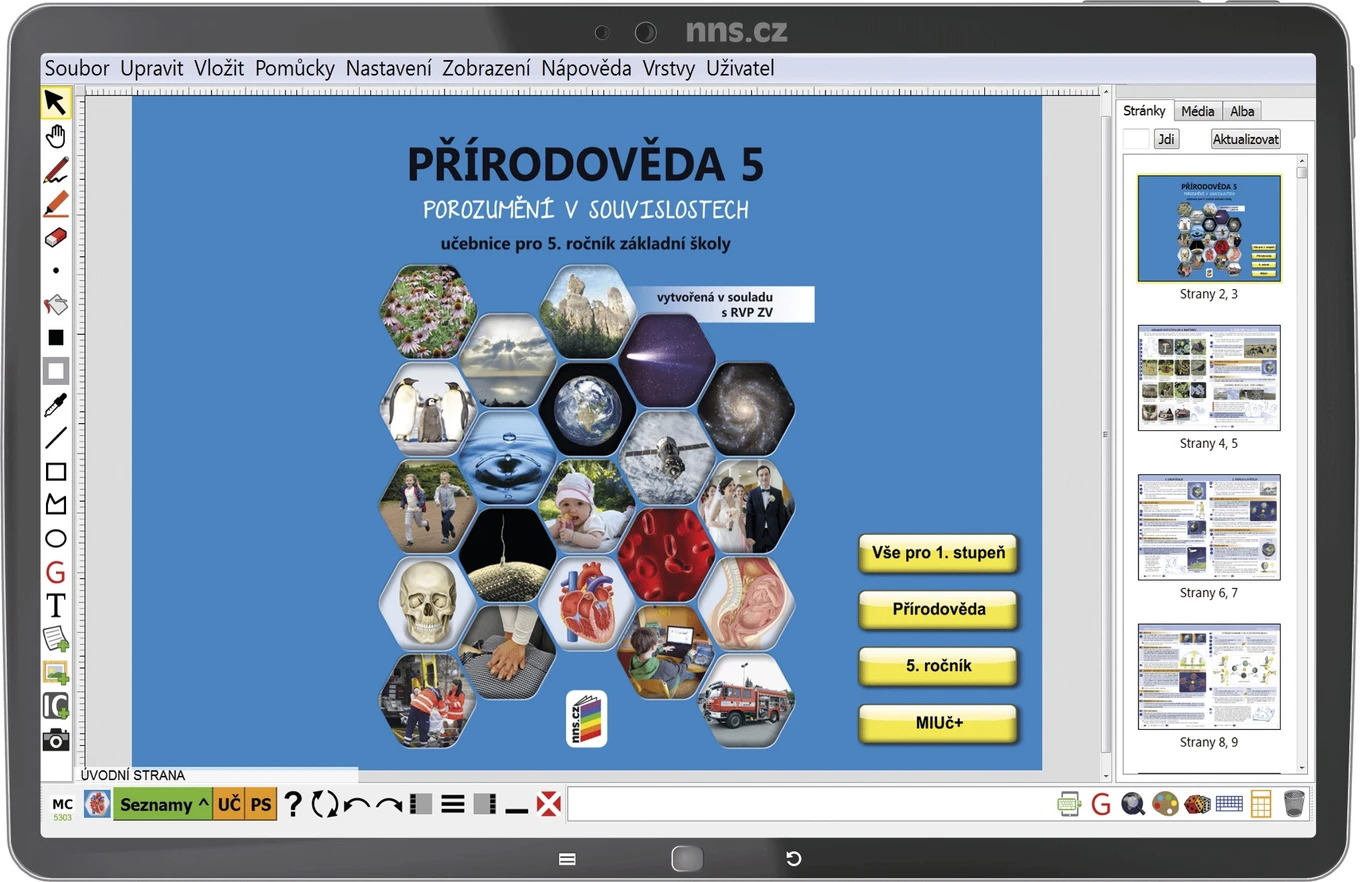Select the eraser tool
Screen dimensions: 1360x882
(56, 237)
